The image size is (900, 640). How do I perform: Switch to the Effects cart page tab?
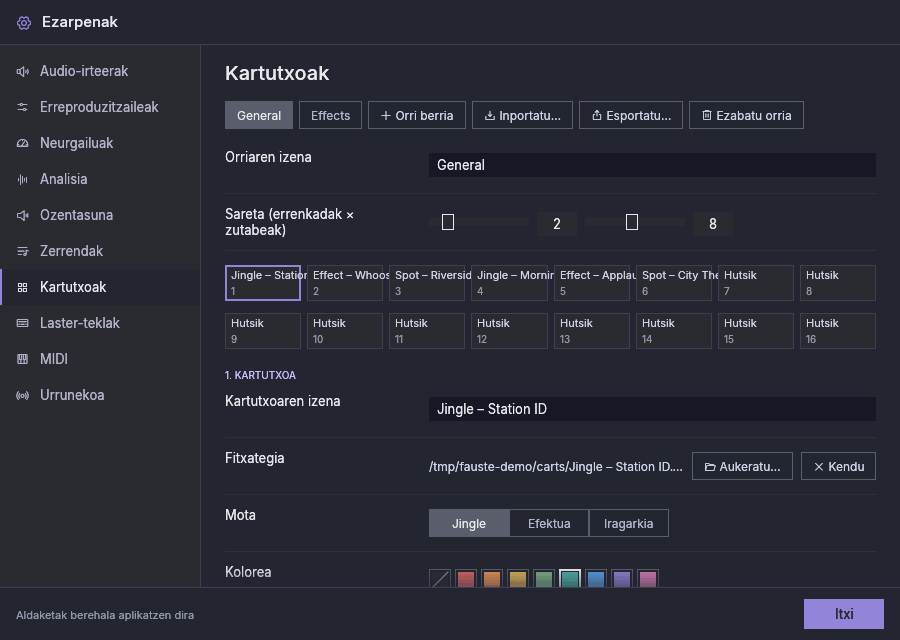(330, 115)
